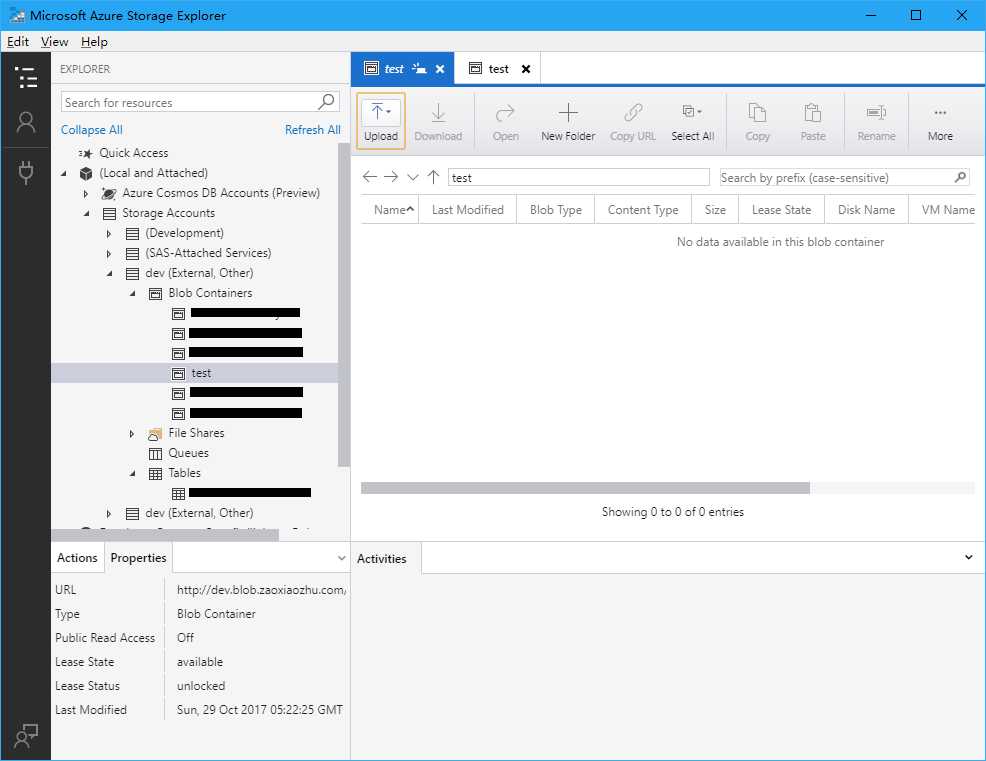
Task: Expand the File Shares node
Action: point(131,433)
